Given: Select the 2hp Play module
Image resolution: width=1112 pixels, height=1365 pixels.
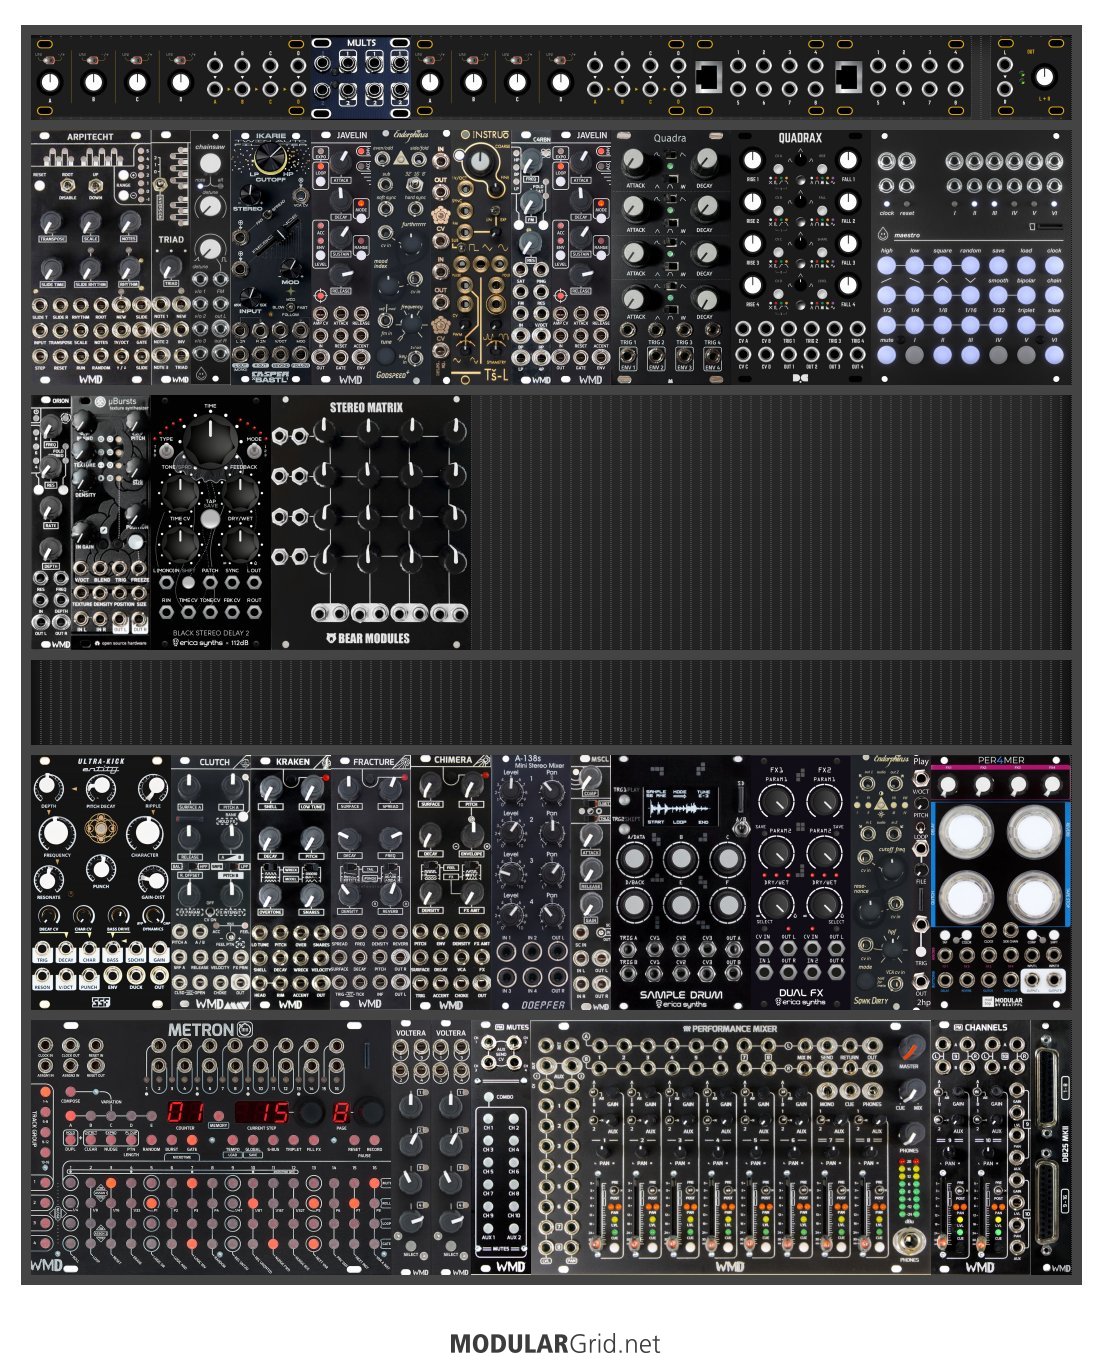Looking at the screenshot, I should pos(921,882).
